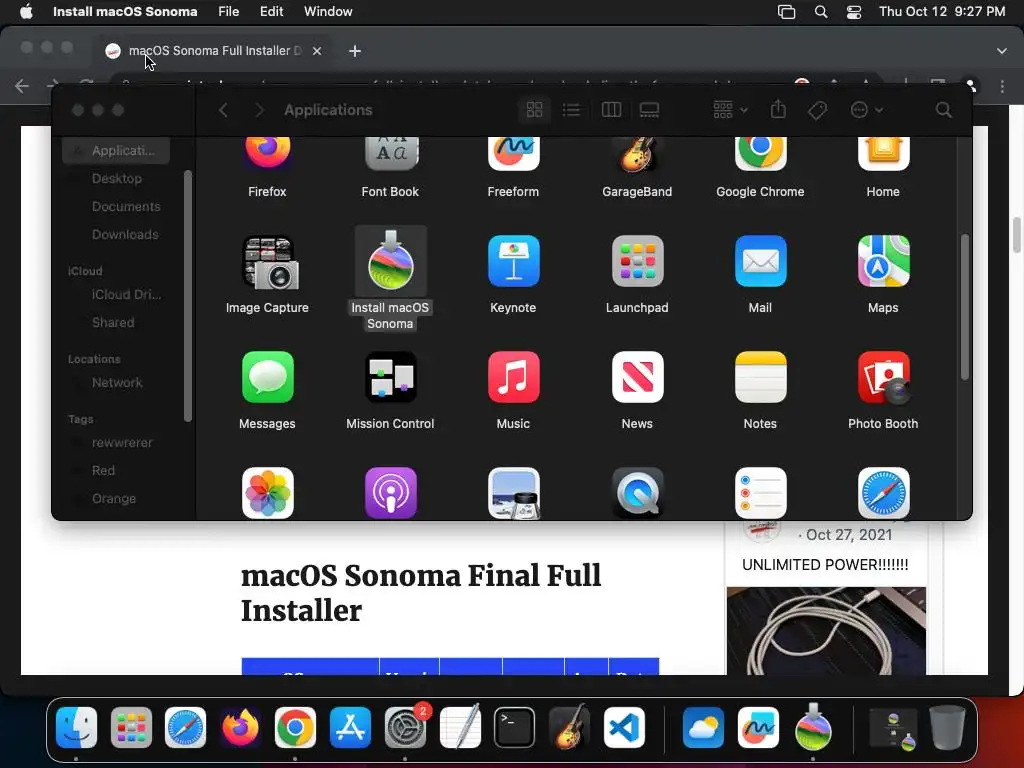Open the Mail app icon
Screen dimensions: 1024x768
(x=760, y=261)
